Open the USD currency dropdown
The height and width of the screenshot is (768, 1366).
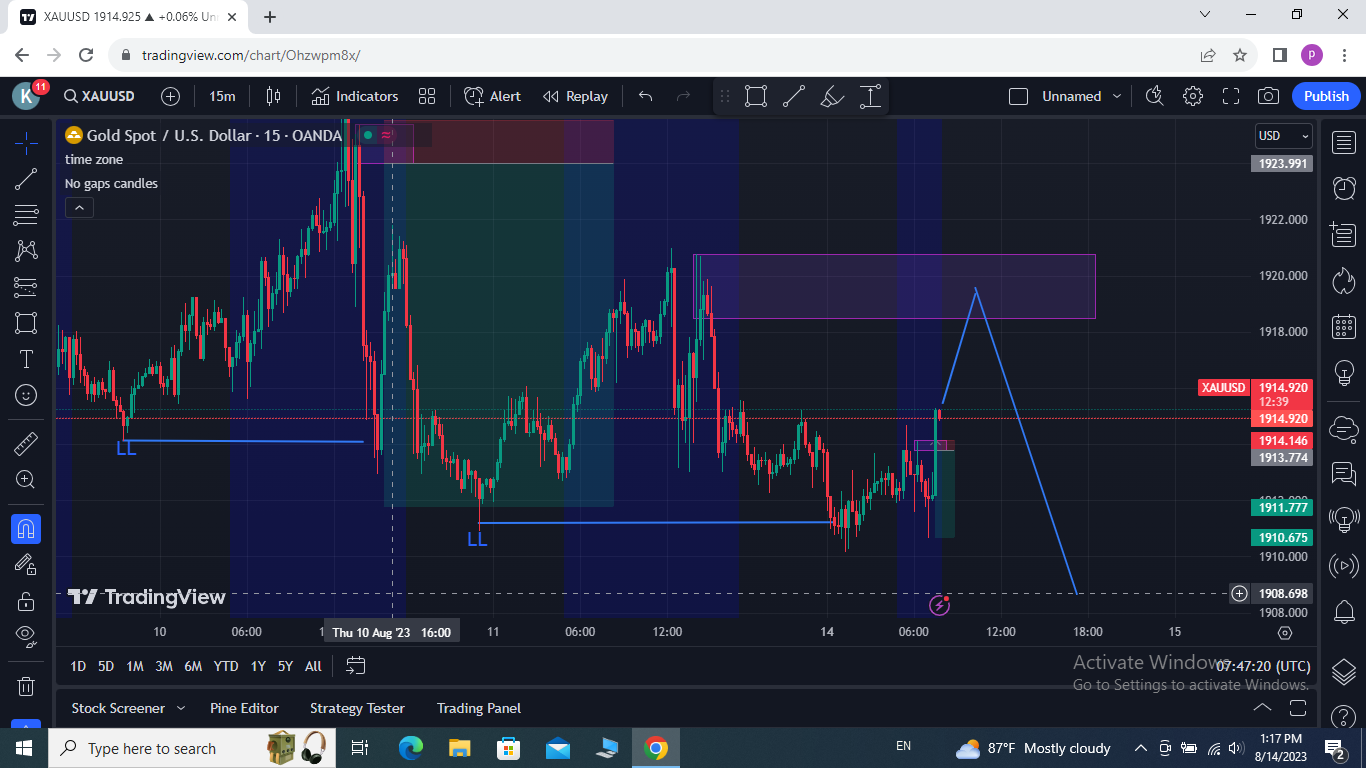[1283, 136]
